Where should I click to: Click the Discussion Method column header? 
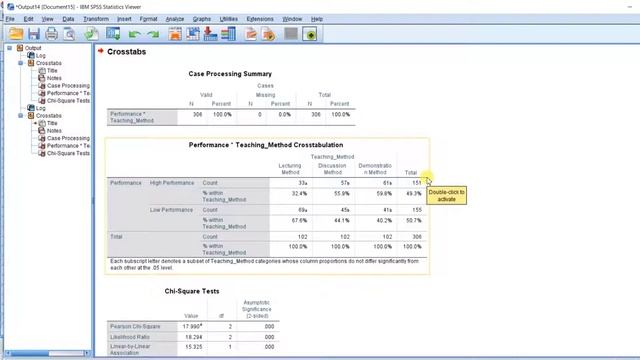pyautogui.click(x=332, y=169)
